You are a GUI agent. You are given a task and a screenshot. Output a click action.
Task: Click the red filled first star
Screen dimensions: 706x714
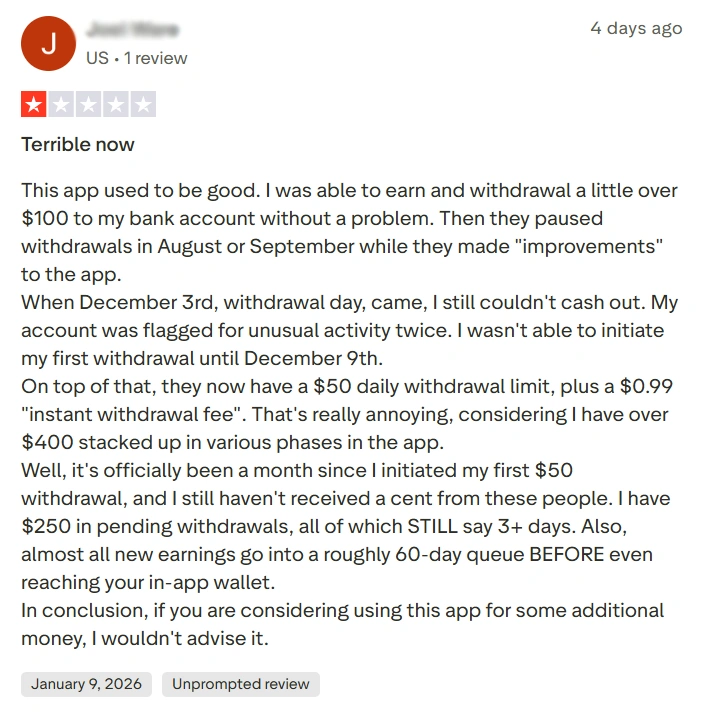coord(34,104)
